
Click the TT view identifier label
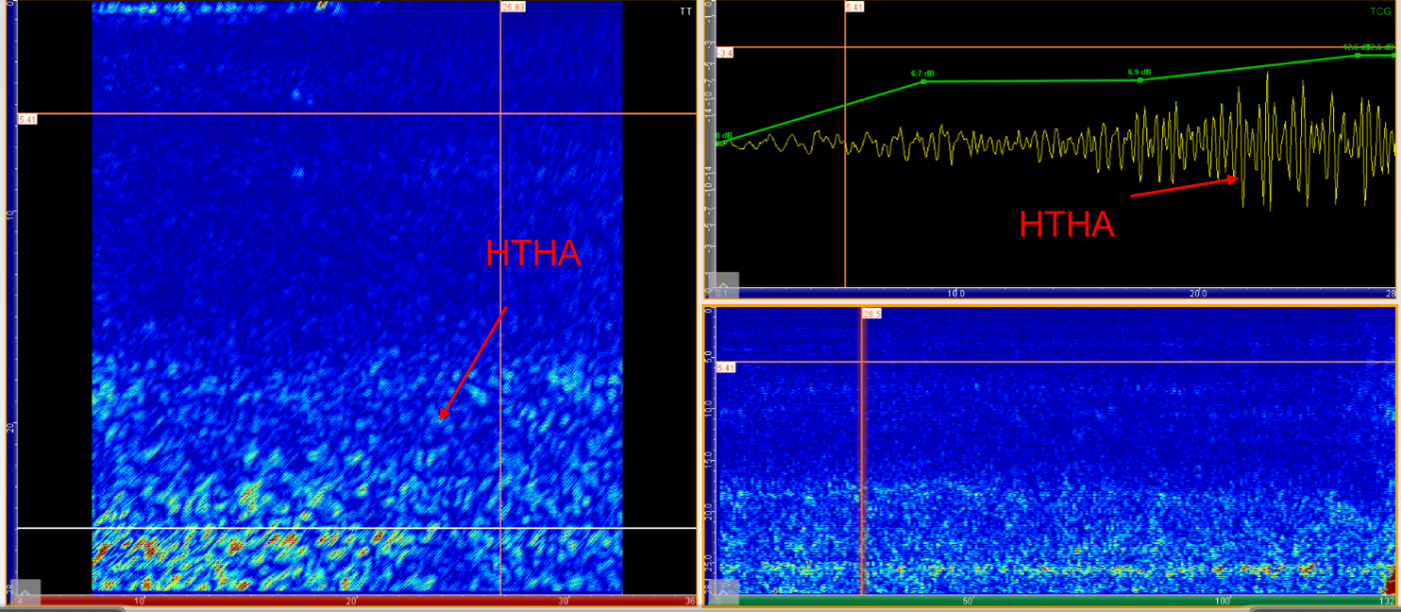pos(685,11)
